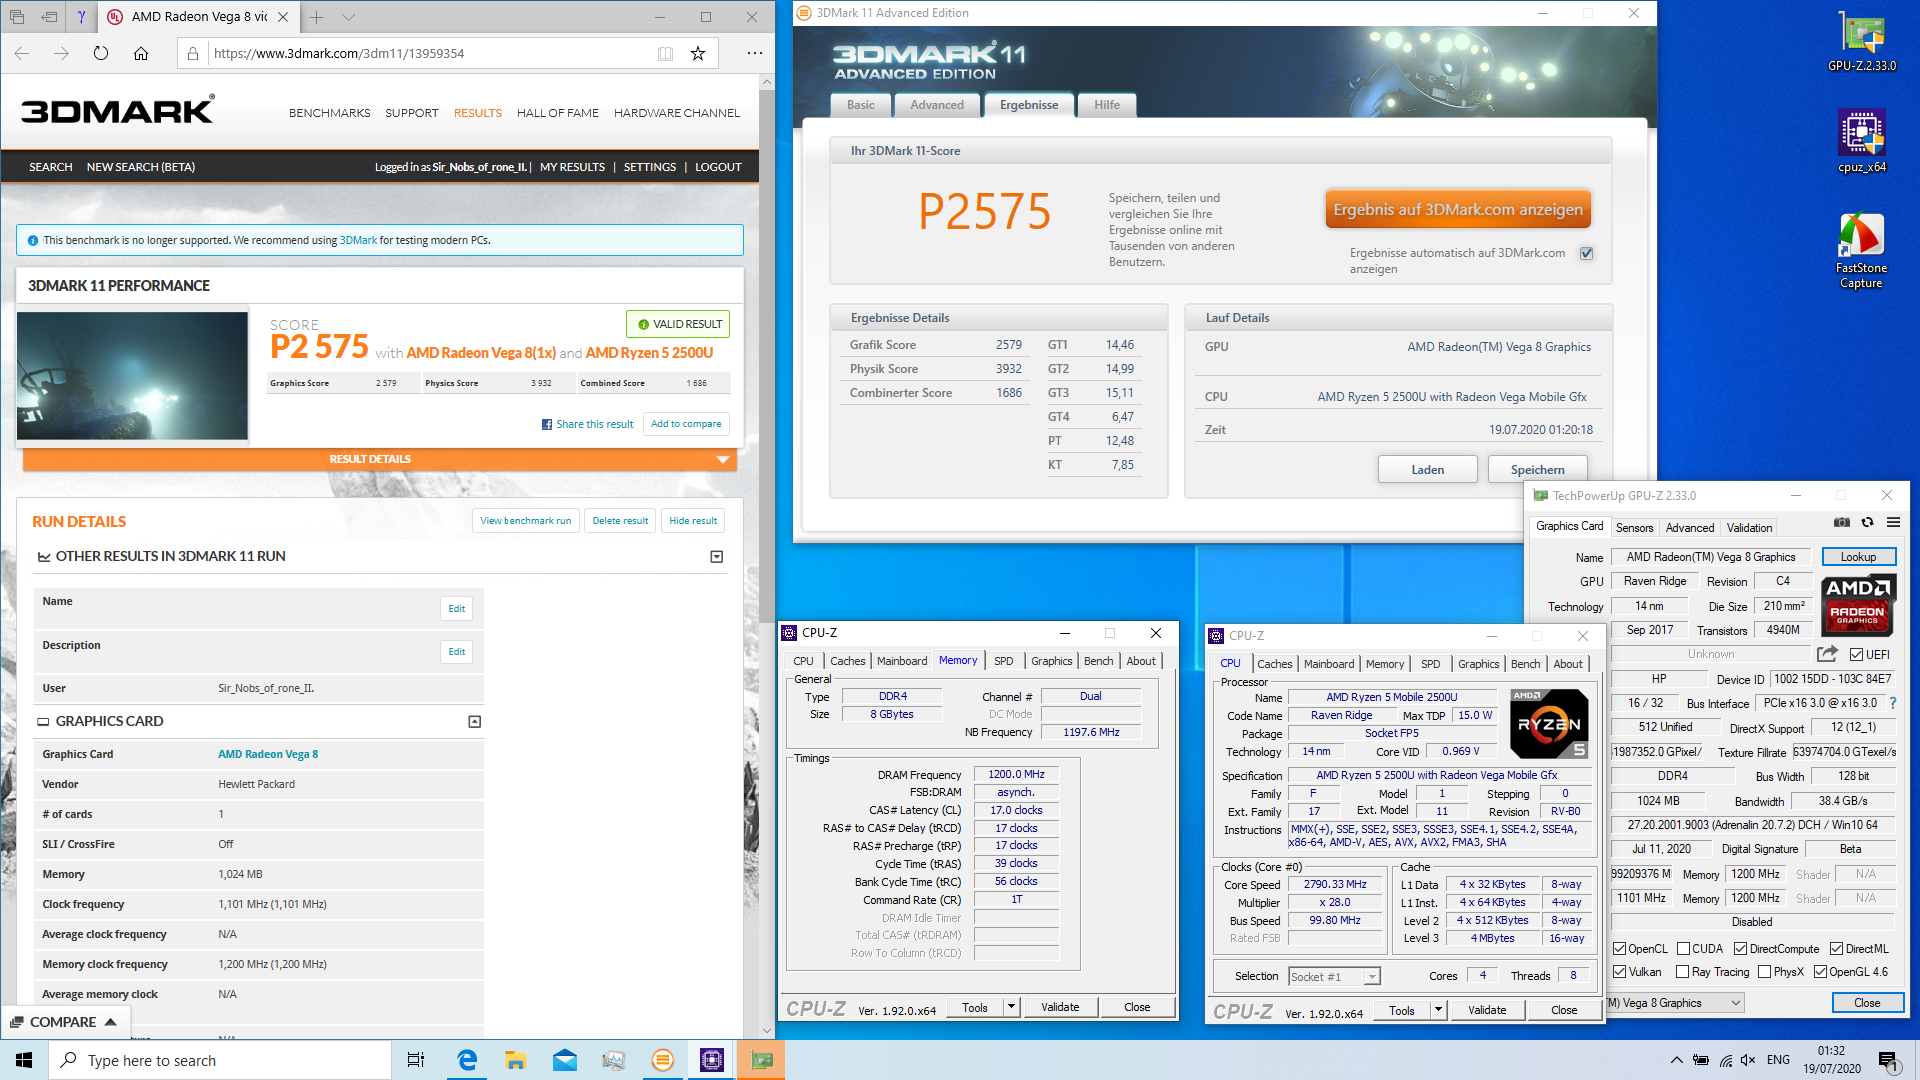Open HALL OF FAME in 3DMark site menu

click(x=558, y=113)
